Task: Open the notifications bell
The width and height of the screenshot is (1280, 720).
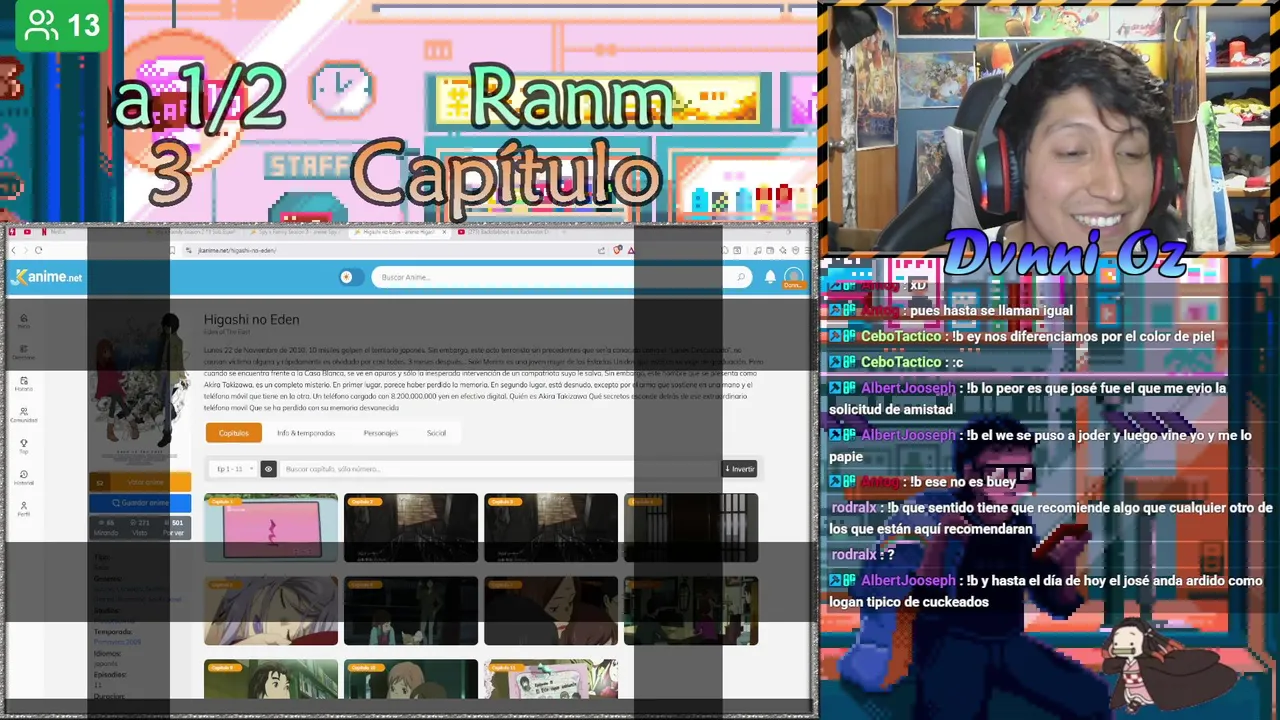Action: pyautogui.click(x=770, y=277)
